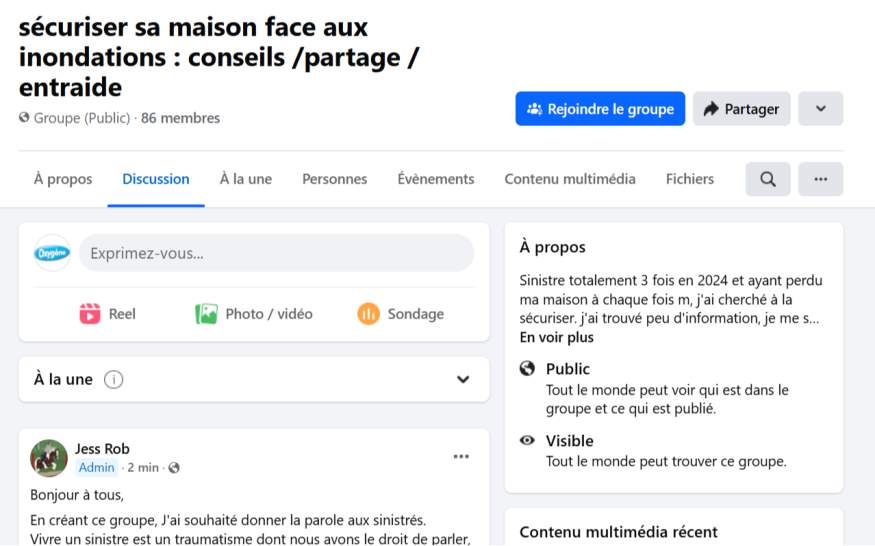Click the Exprimez-vous input field
The height and width of the screenshot is (546, 875).
[x=276, y=253]
